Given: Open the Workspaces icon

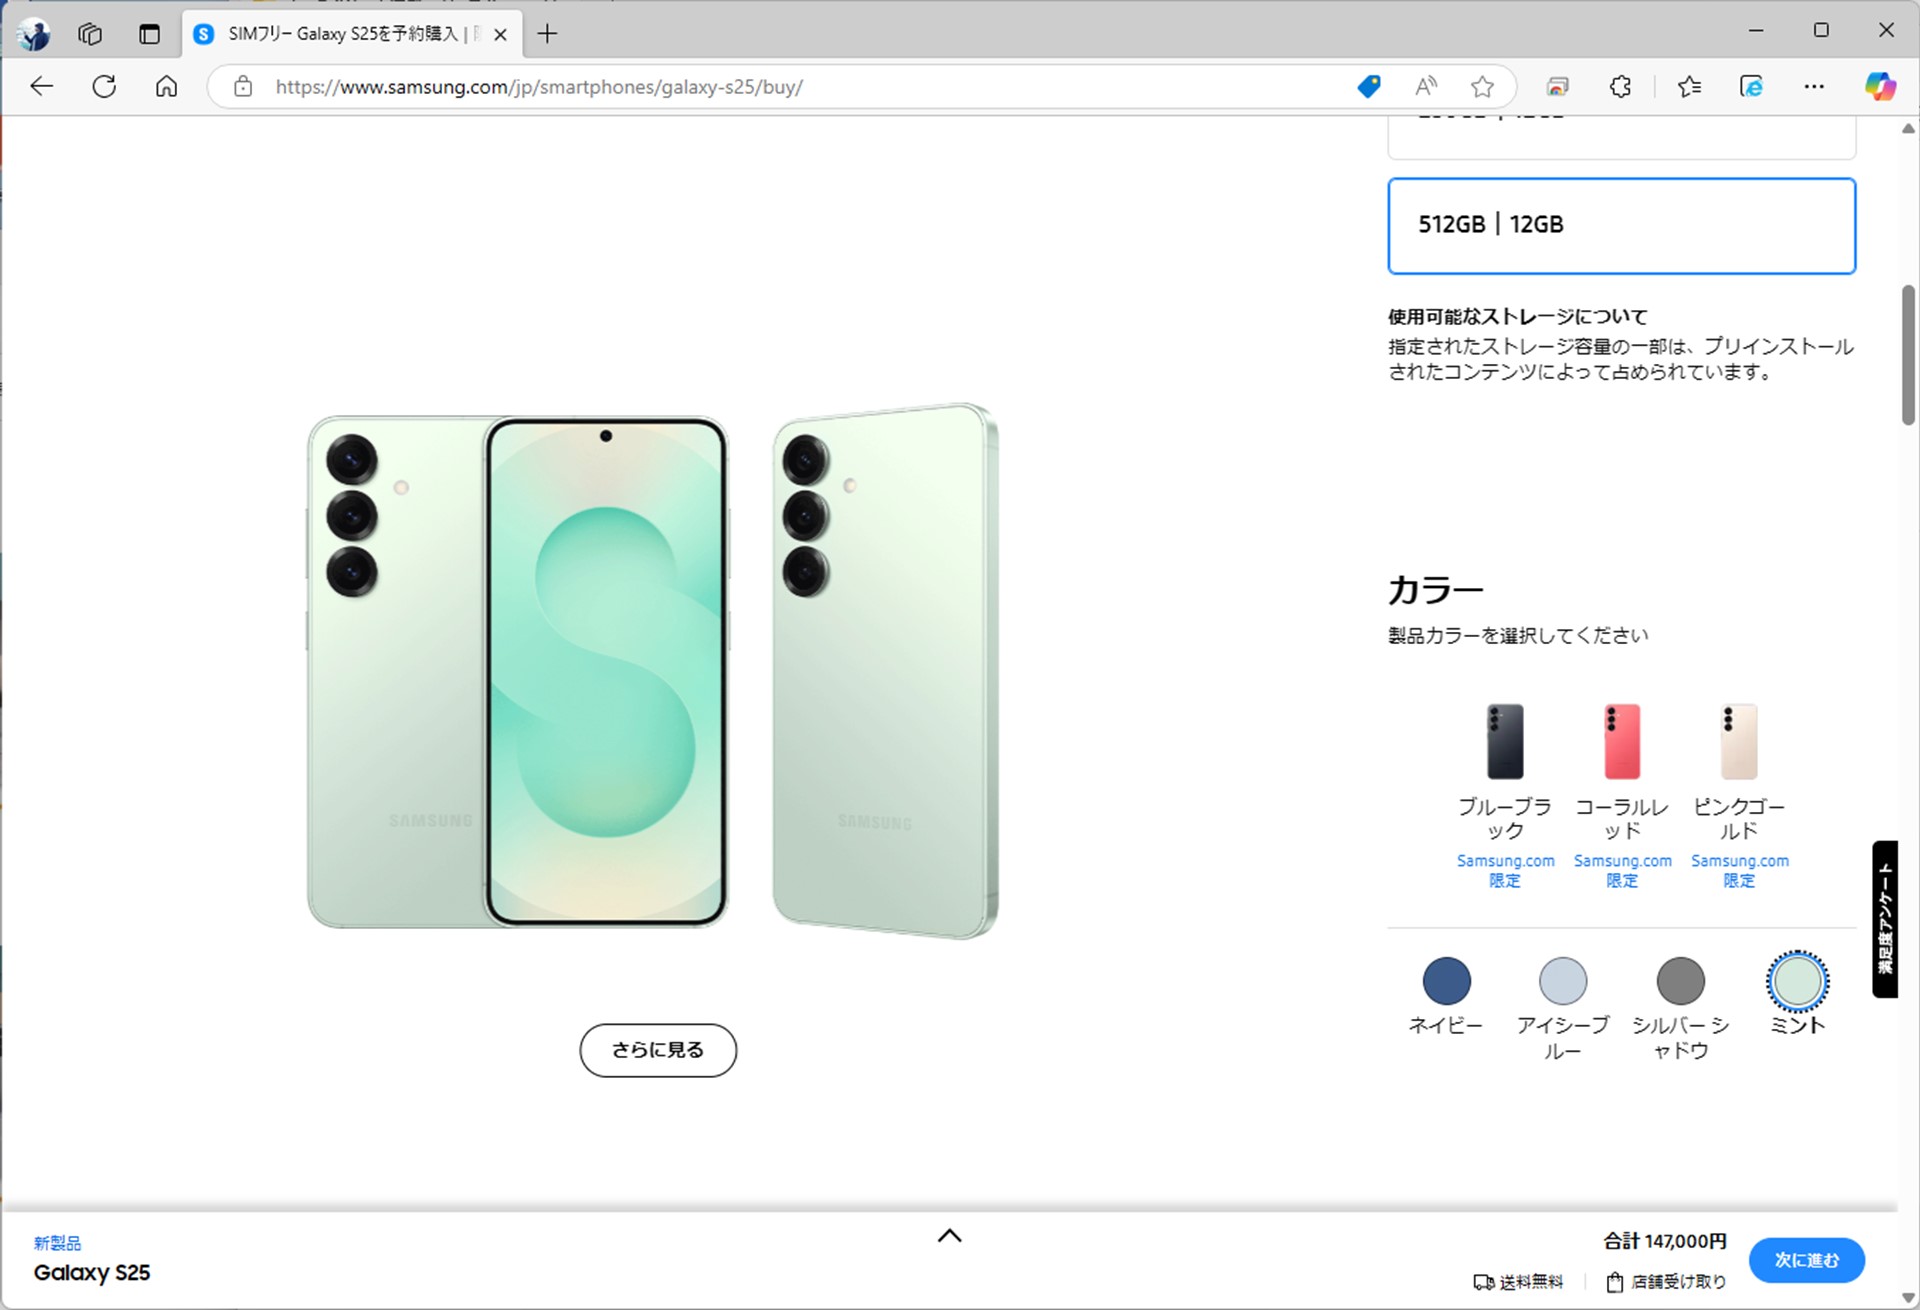Looking at the screenshot, I should click(x=90, y=34).
